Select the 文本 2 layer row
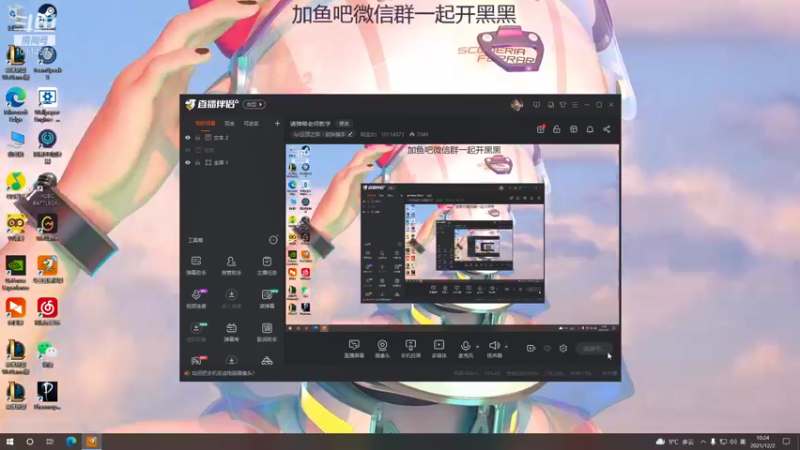The image size is (800, 450). pyautogui.click(x=232, y=138)
